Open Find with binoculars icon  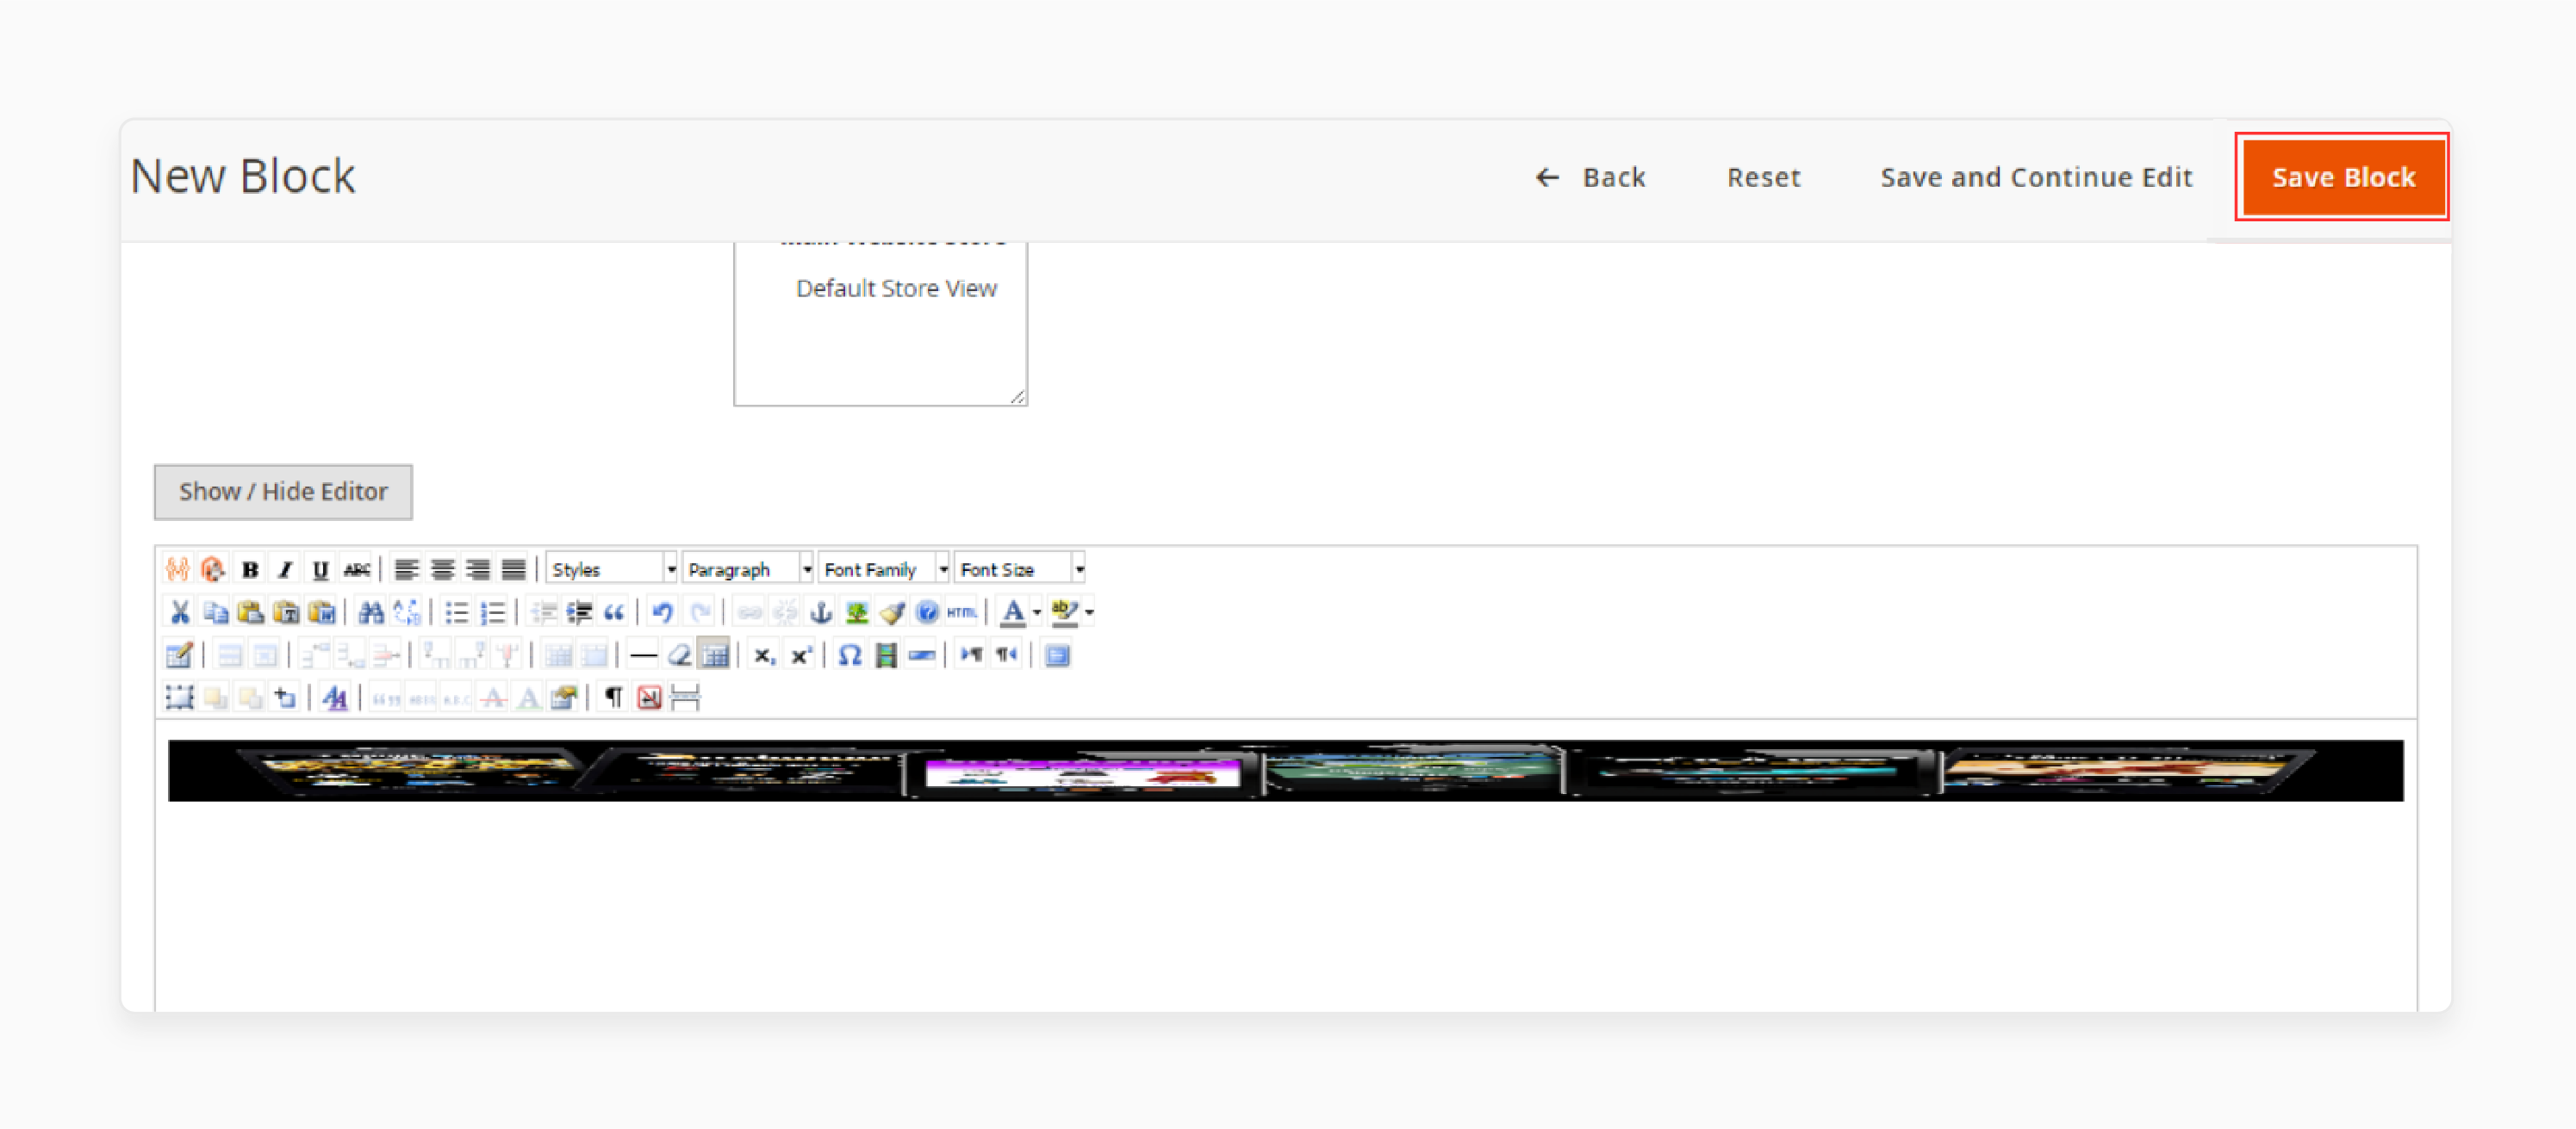pyautogui.click(x=371, y=611)
